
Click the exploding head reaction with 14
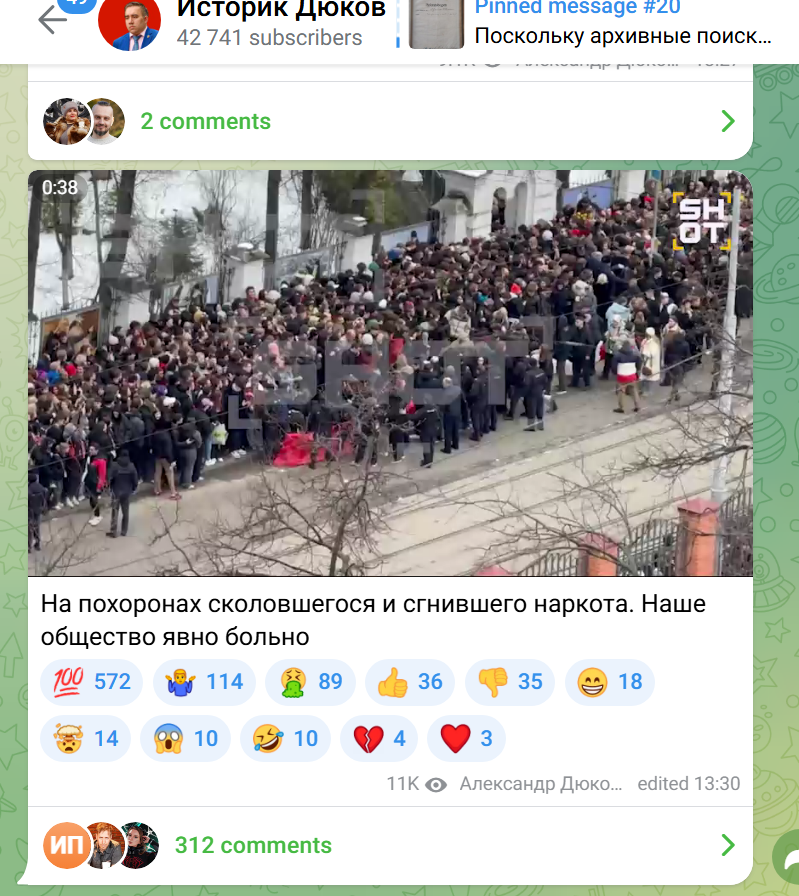pyautogui.click(x=85, y=738)
